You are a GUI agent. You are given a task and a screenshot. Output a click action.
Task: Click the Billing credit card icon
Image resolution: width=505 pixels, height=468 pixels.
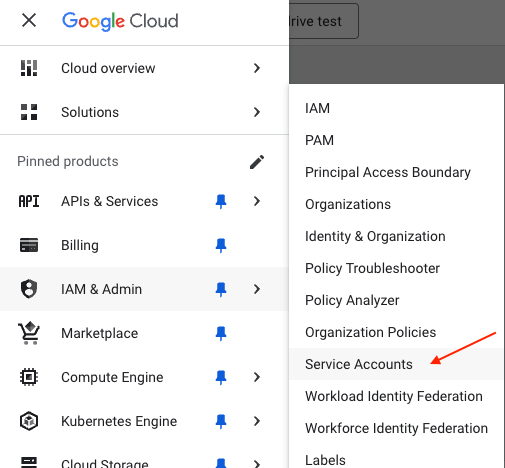coord(29,245)
